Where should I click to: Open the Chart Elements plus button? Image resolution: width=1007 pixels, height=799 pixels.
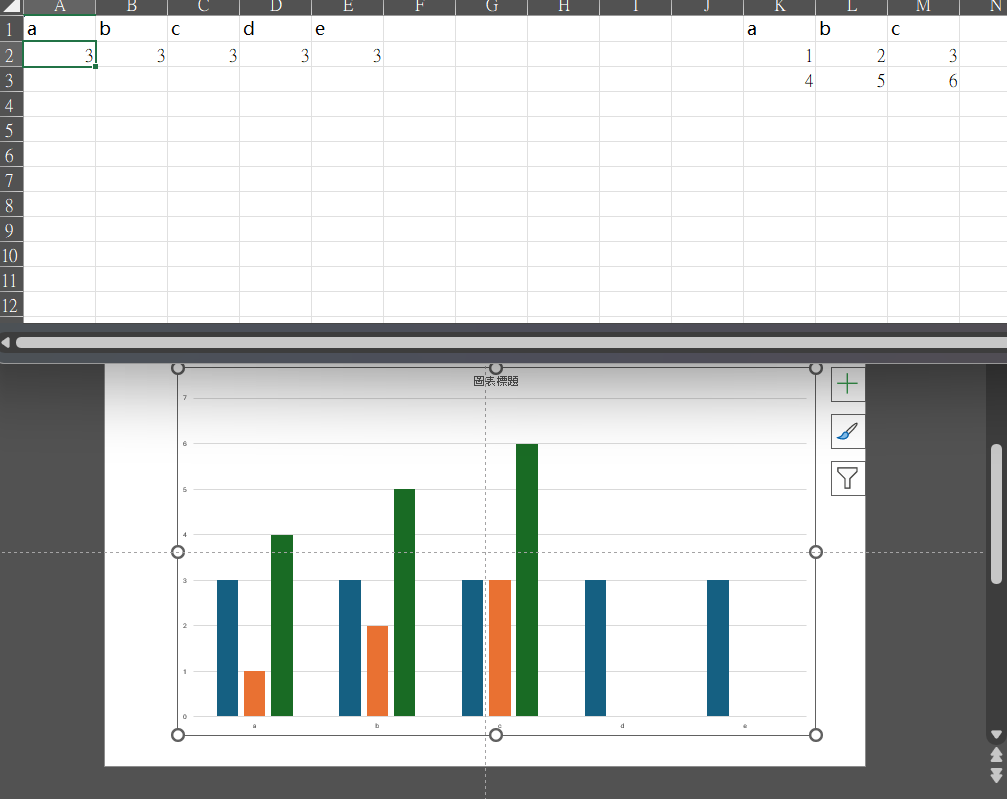[847, 384]
